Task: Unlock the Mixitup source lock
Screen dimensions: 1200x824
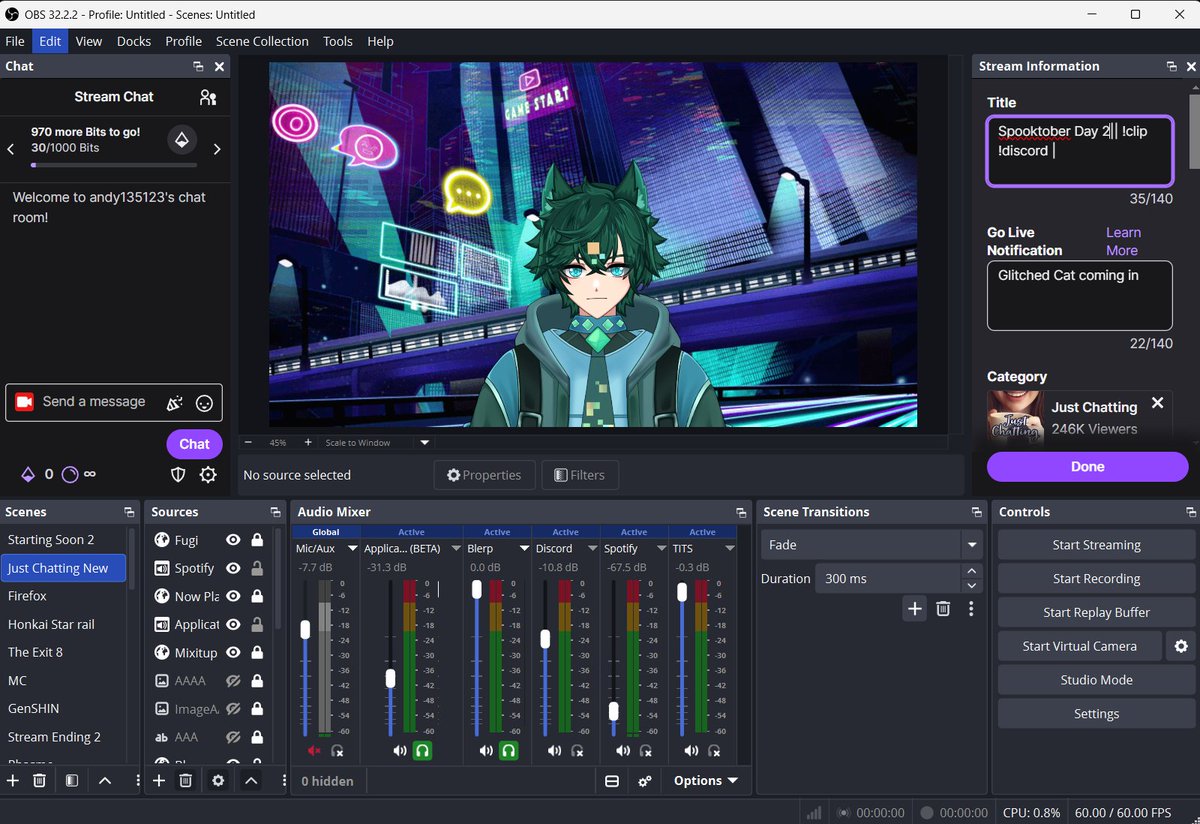Action: (257, 653)
